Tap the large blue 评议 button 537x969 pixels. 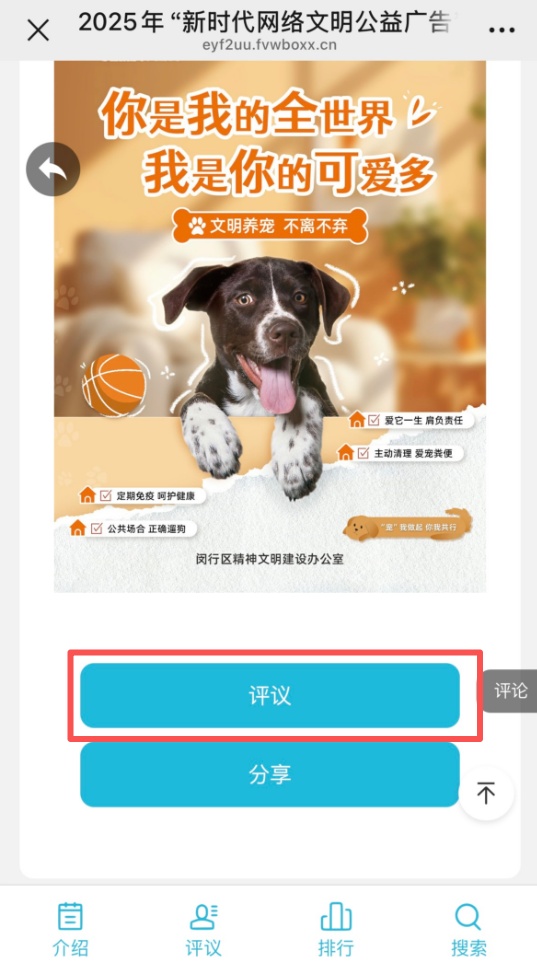tap(270, 695)
